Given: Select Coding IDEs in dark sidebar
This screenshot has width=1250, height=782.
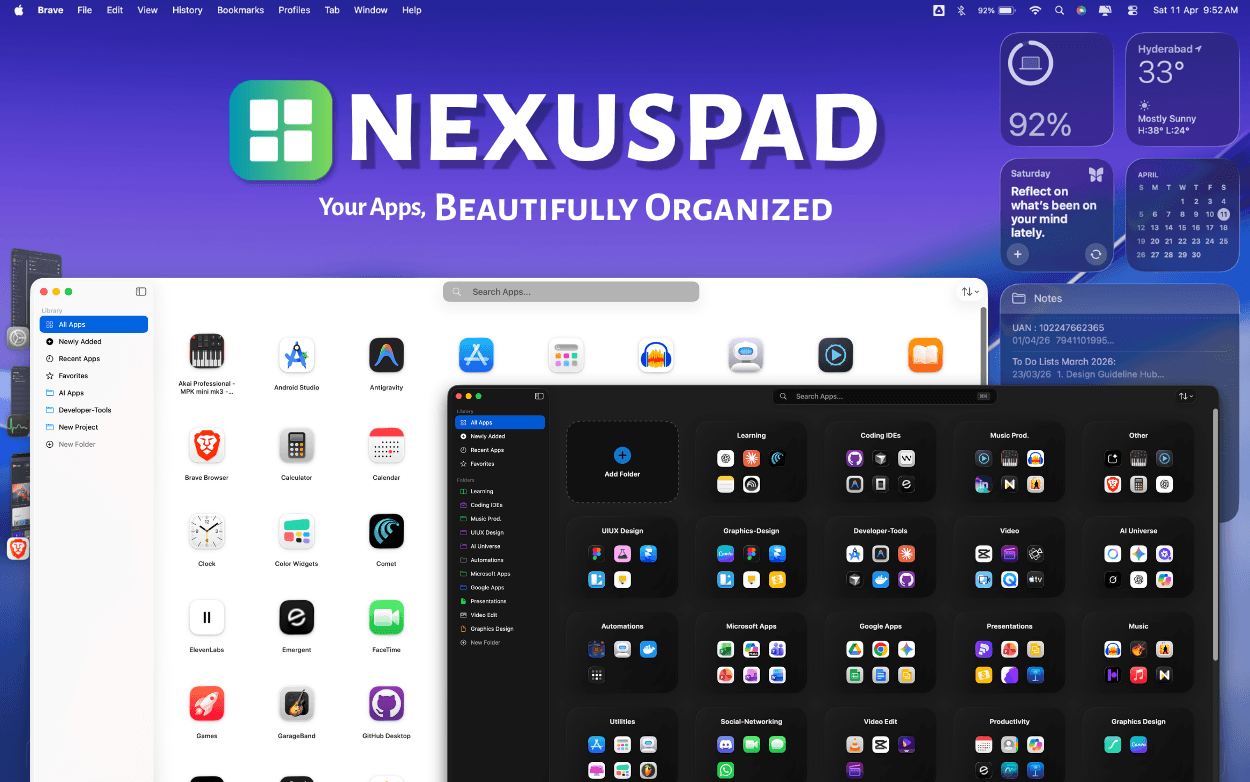Looking at the screenshot, I should (x=499, y=505).
